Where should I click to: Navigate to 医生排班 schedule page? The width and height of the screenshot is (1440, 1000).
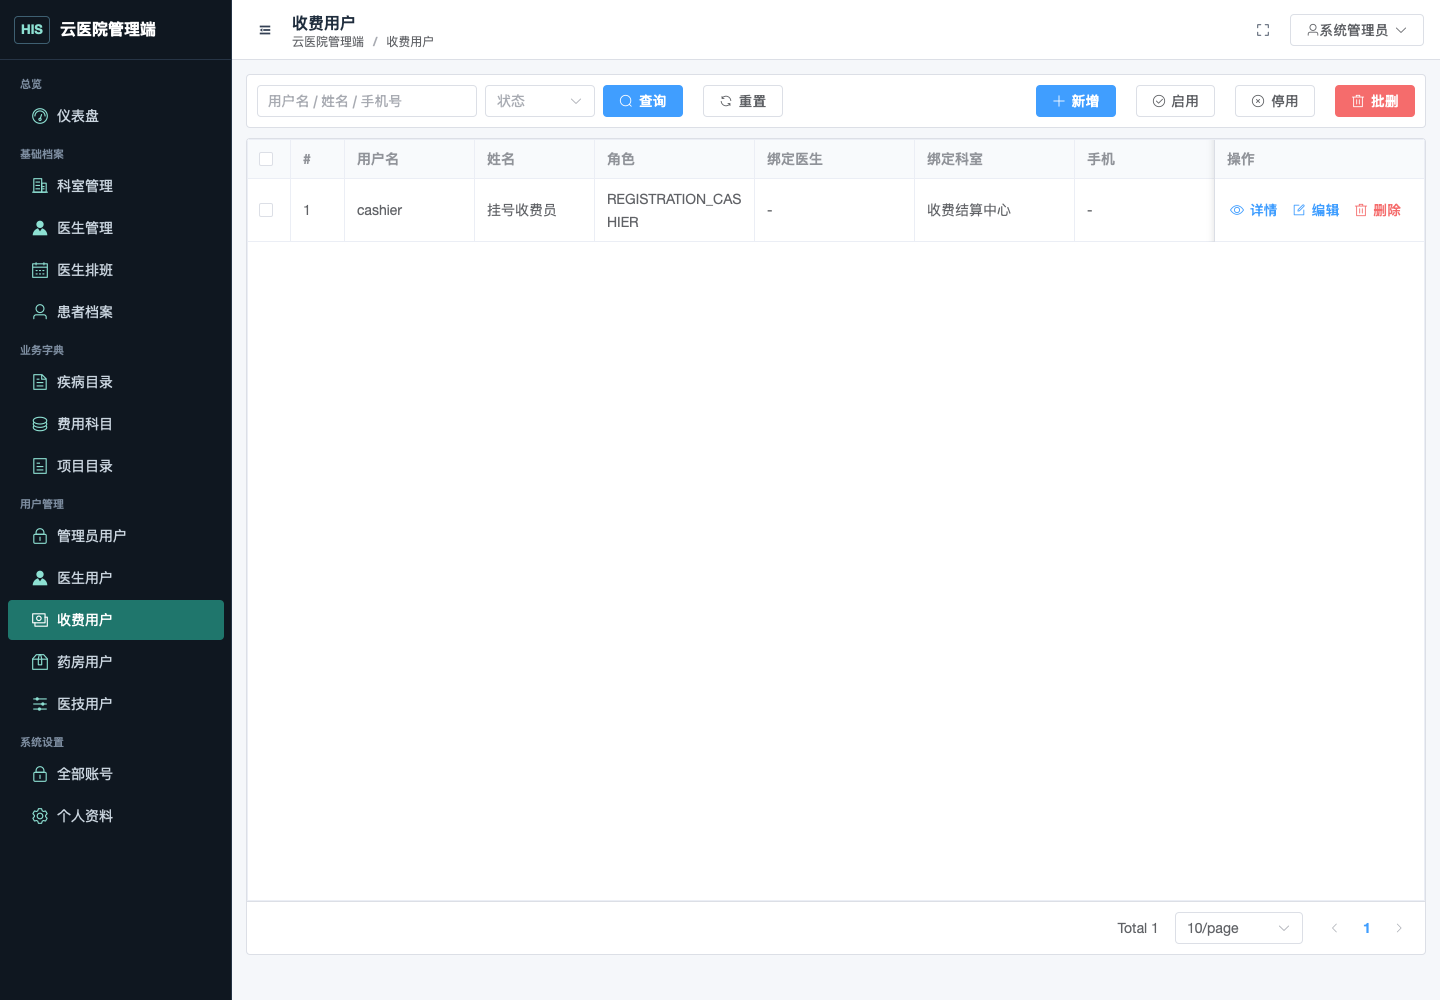(116, 270)
